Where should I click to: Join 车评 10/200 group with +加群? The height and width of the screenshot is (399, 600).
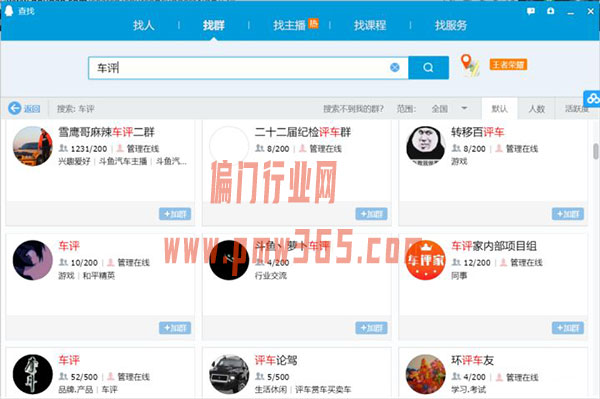tap(175, 328)
